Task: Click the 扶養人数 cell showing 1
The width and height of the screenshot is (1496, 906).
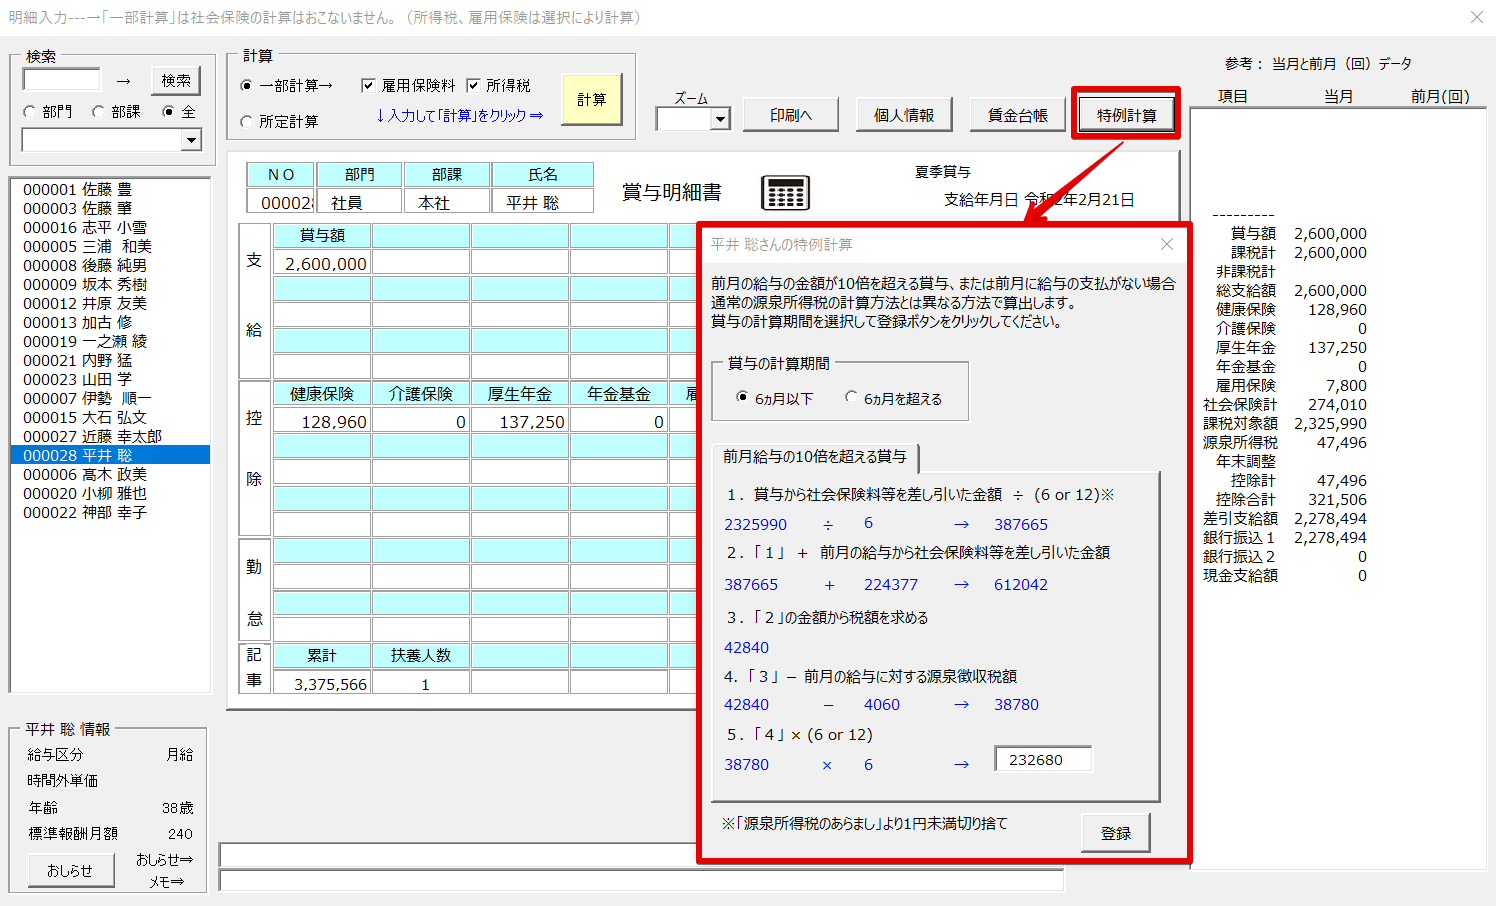Action: click(x=421, y=684)
